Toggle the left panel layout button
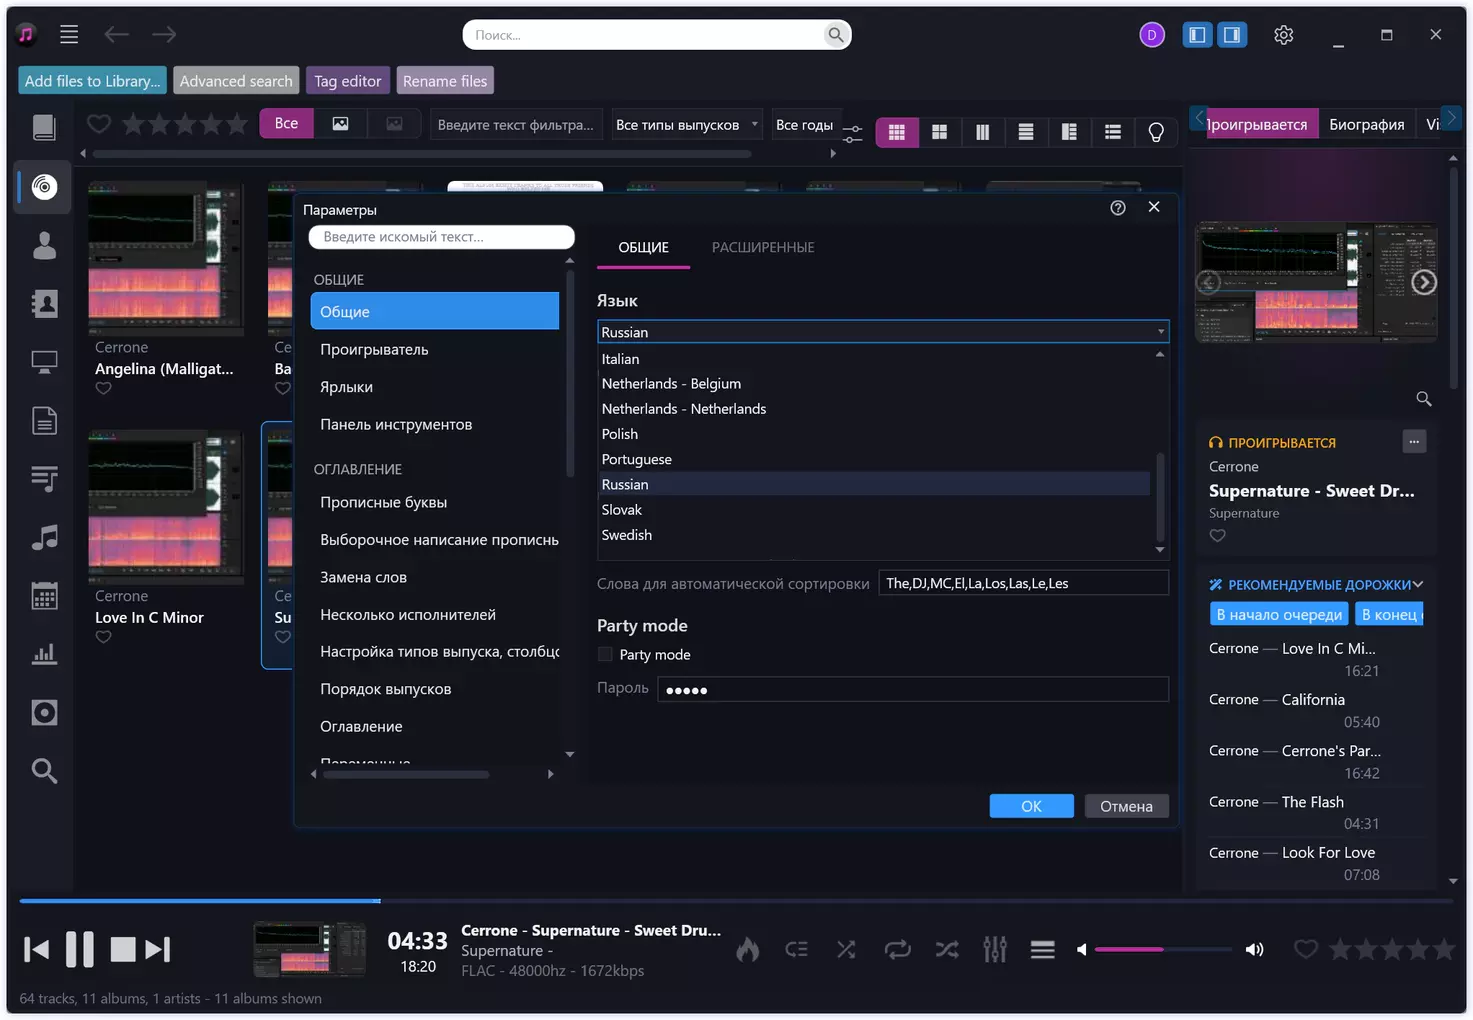 click(1197, 35)
